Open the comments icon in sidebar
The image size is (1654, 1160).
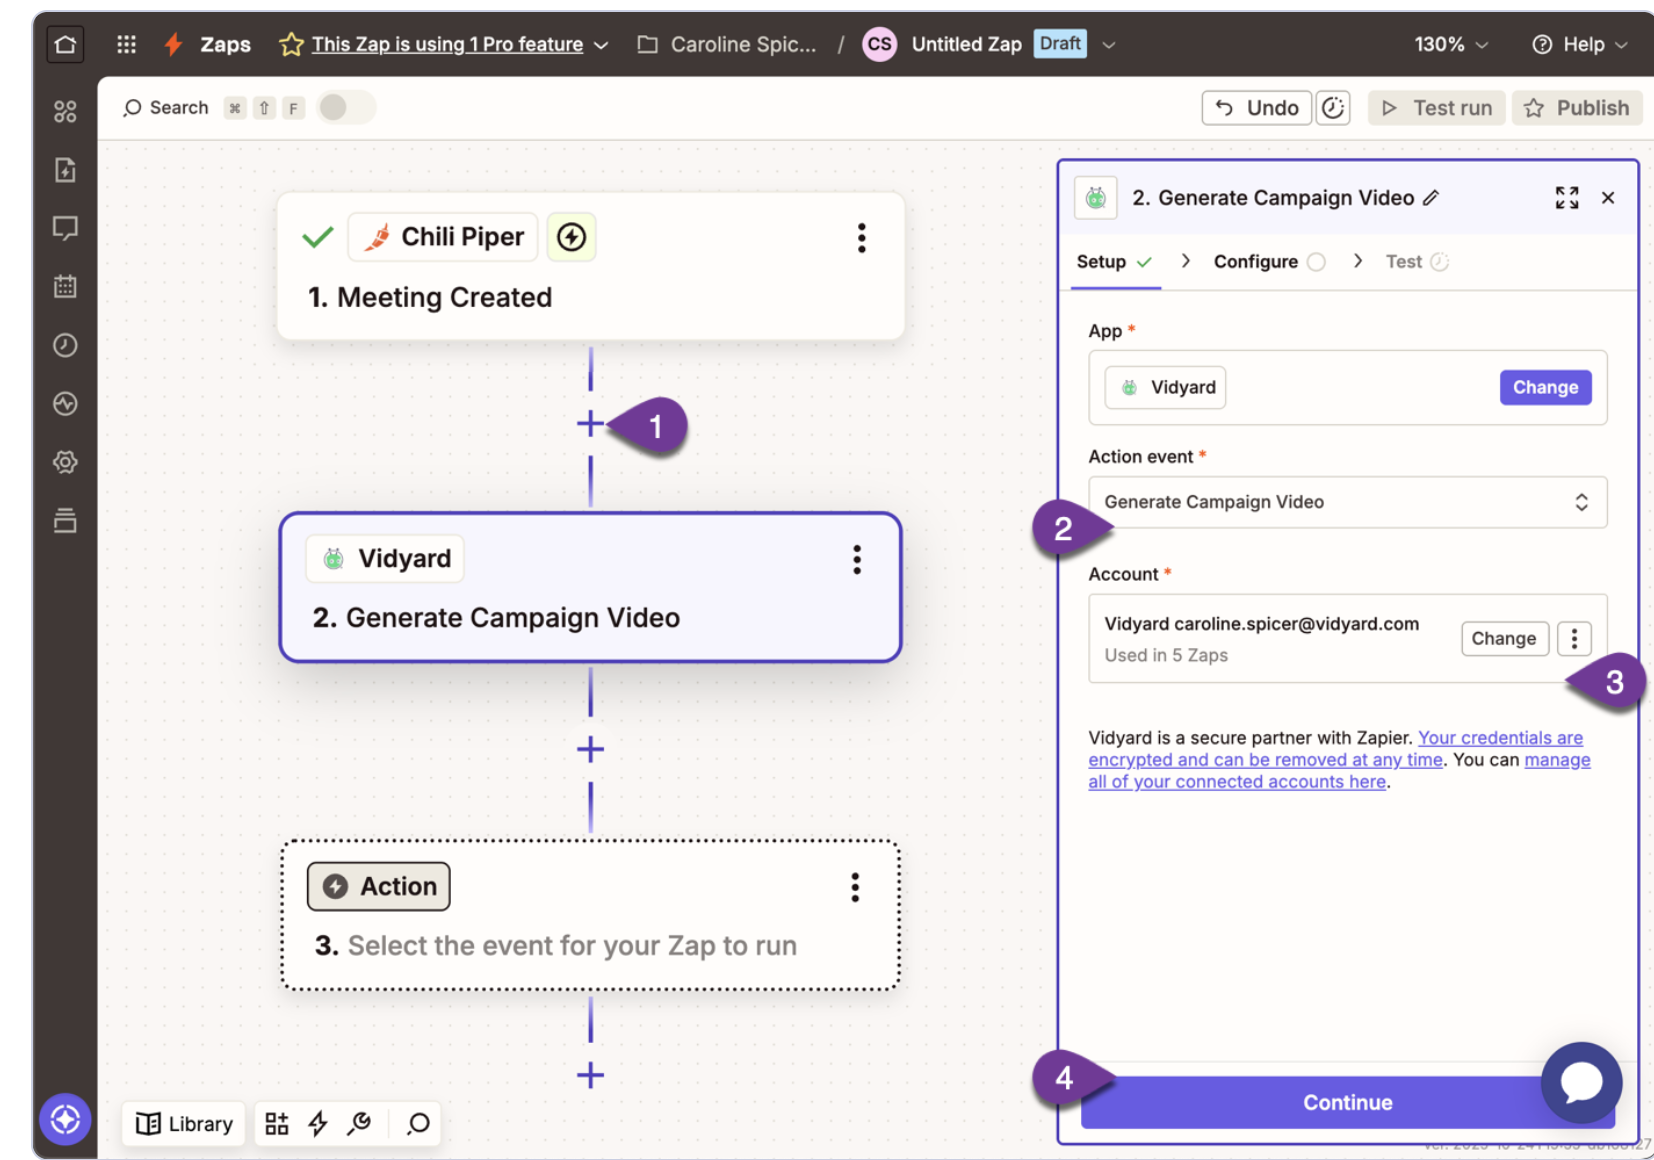tap(65, 228)
